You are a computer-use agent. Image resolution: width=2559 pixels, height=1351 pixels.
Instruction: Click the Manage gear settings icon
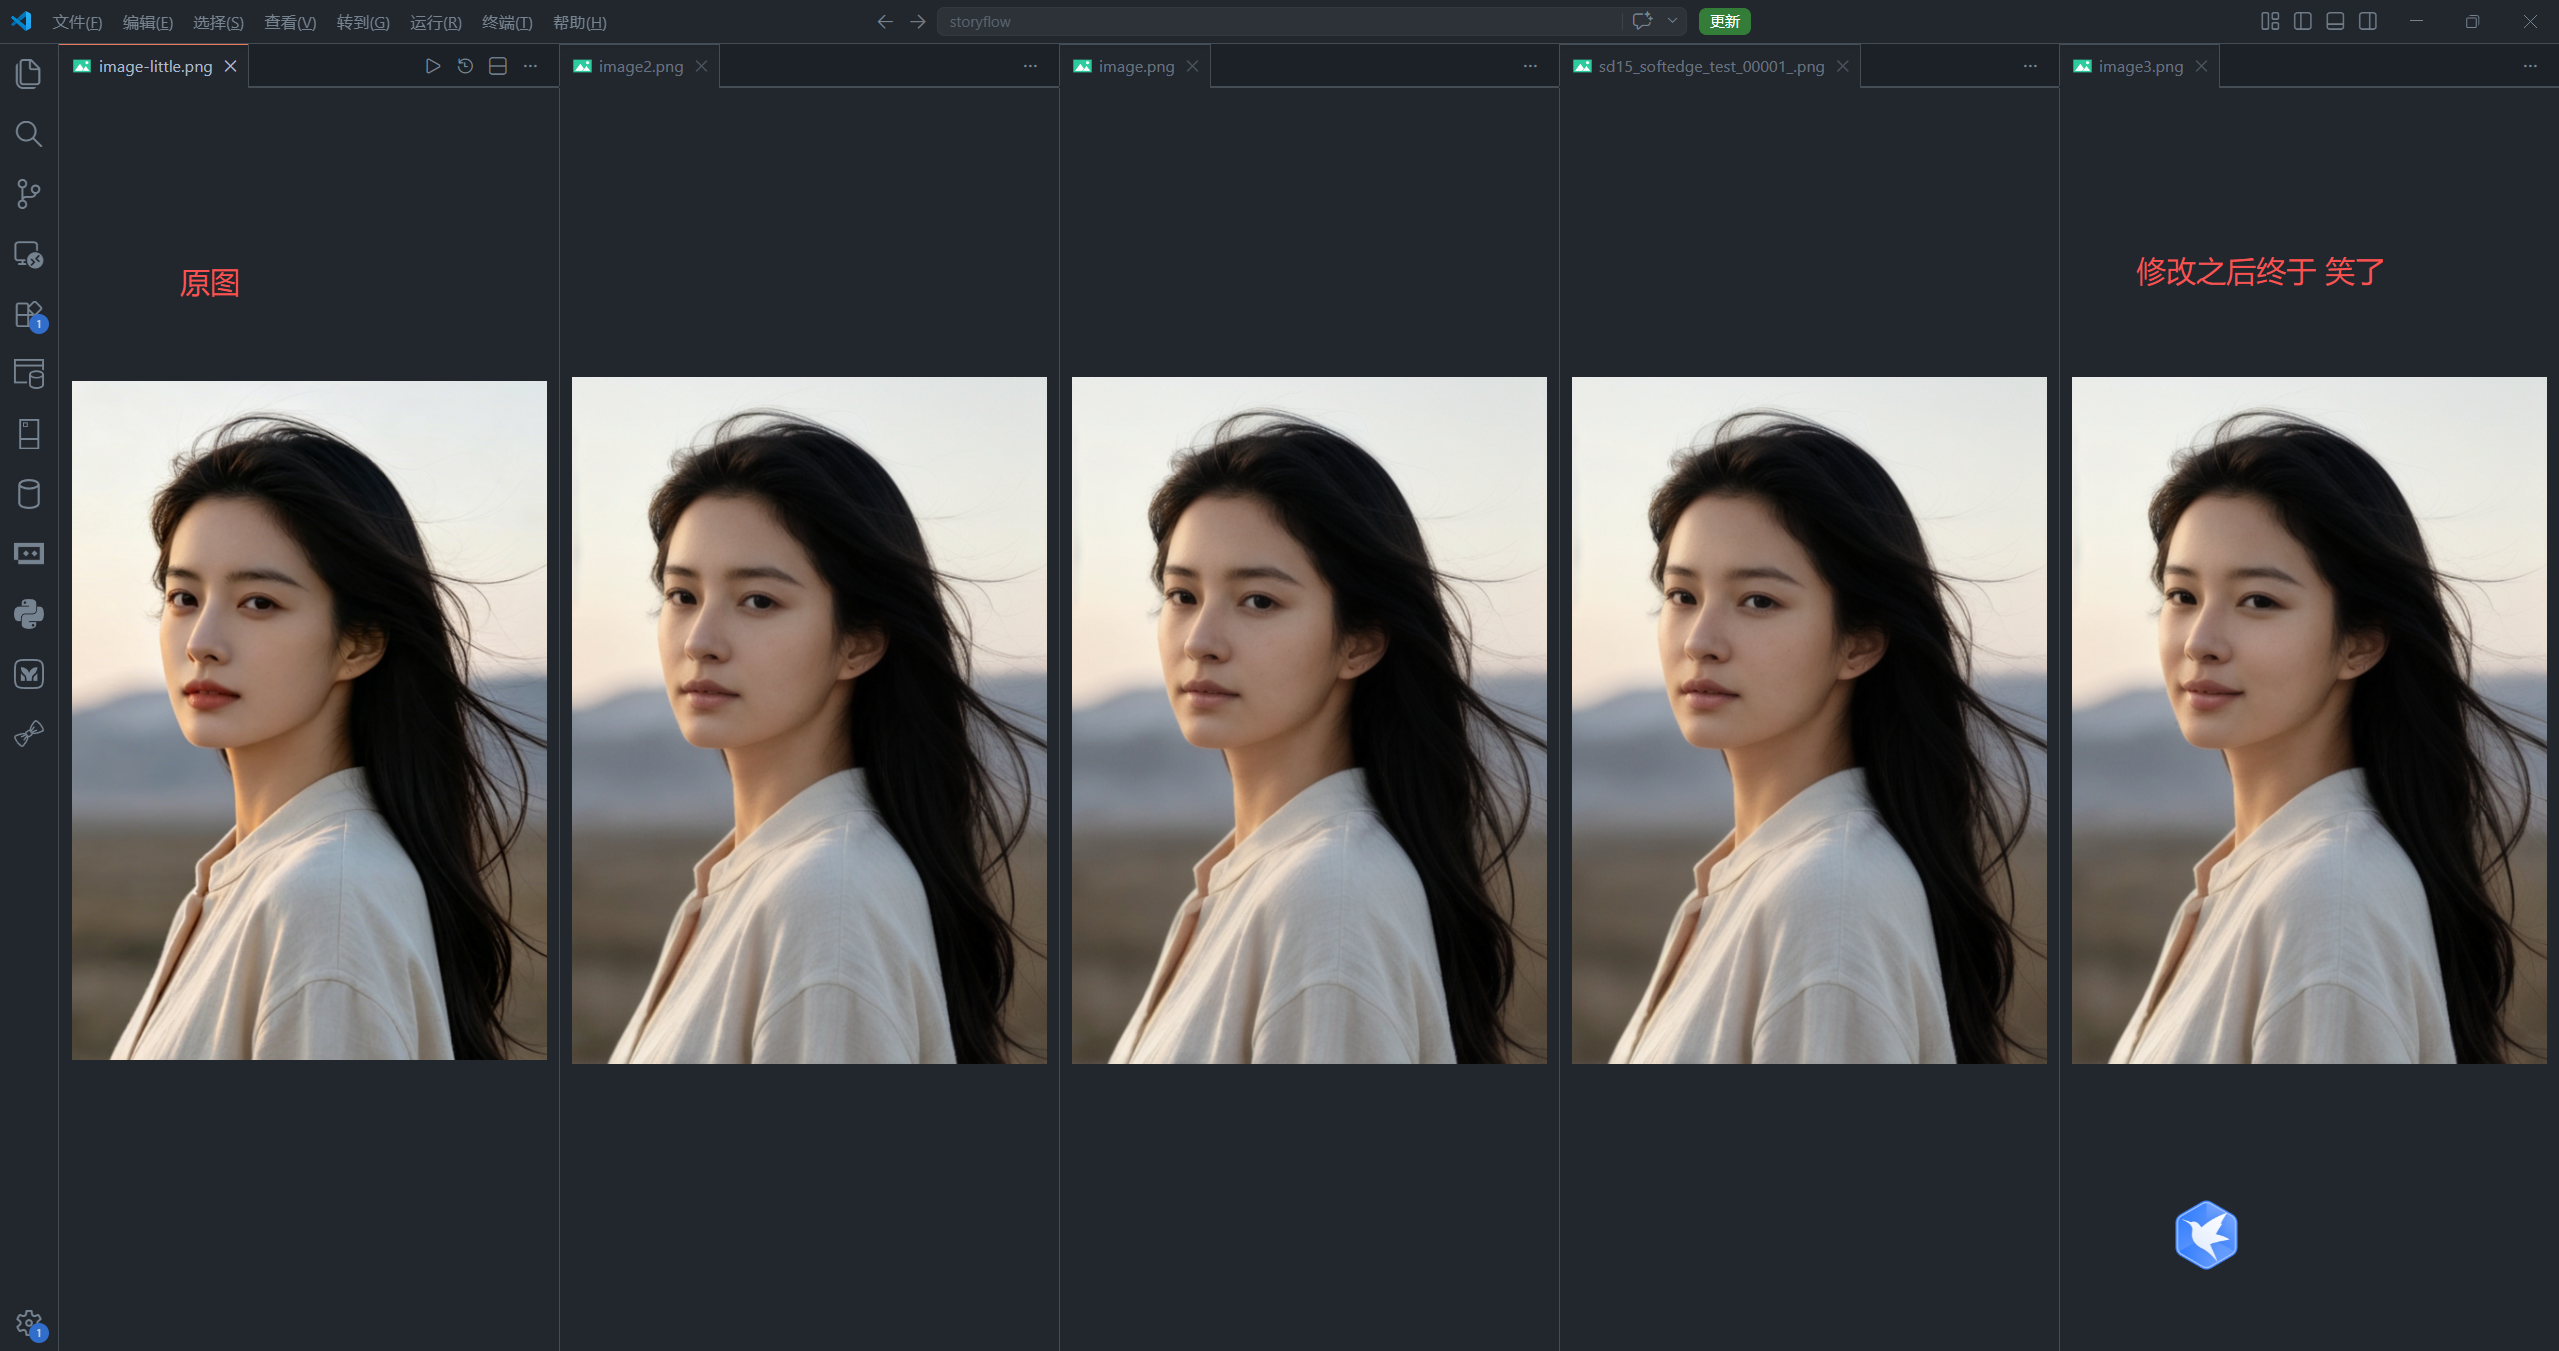pyautogui.click(x=29, y=1323)
